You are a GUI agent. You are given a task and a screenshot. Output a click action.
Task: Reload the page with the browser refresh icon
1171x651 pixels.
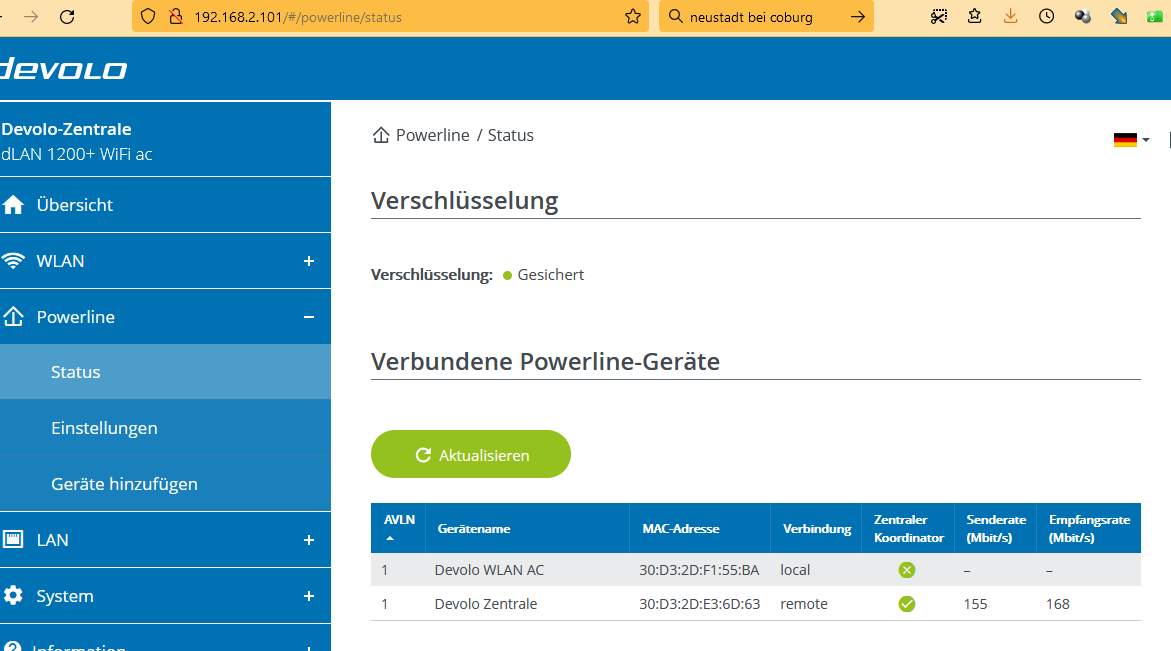point(67,16)
